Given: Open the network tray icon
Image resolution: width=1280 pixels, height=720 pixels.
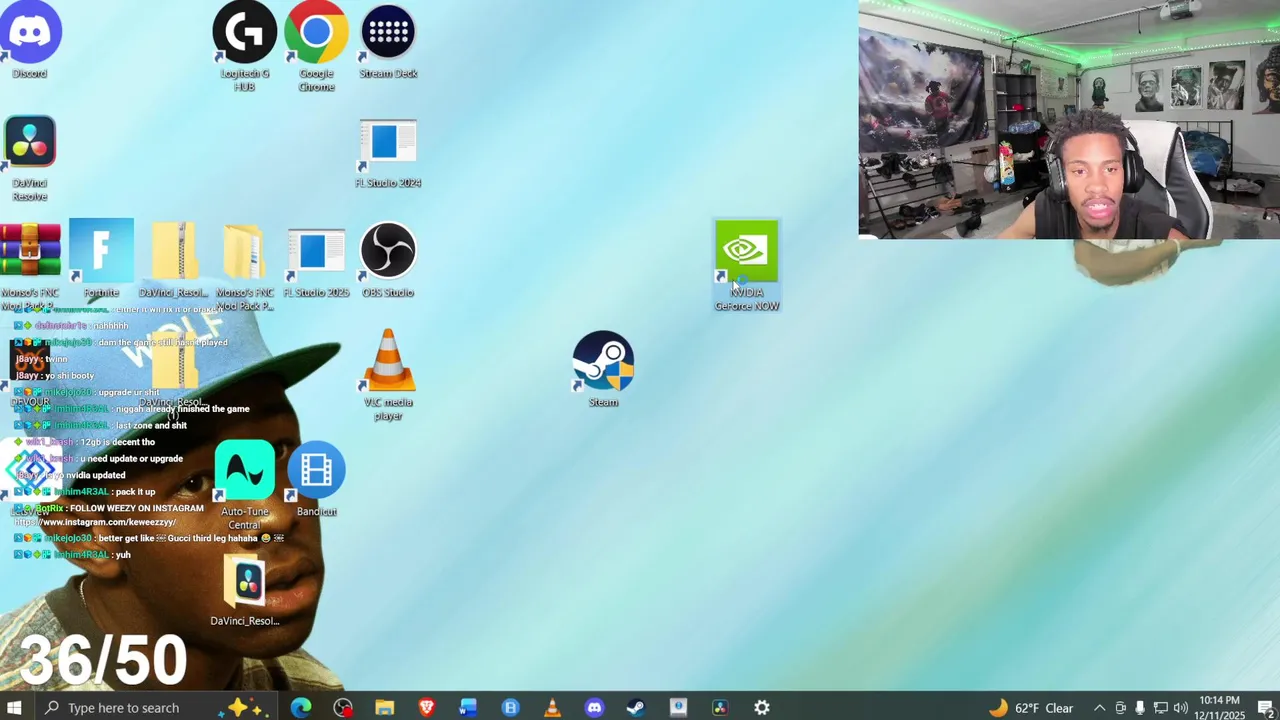Looking at the screenshot, I should (x=1160, y=708).
